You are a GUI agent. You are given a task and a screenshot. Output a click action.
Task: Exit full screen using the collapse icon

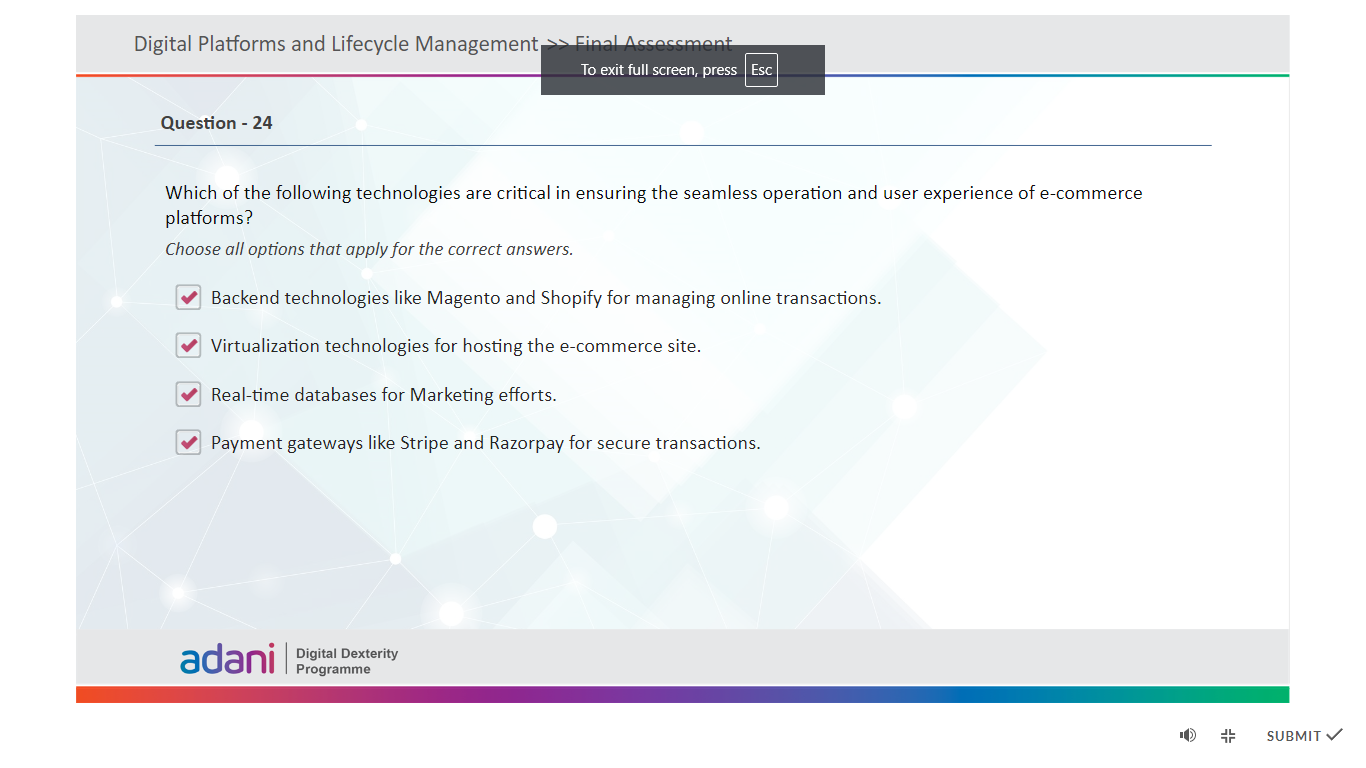(x=1228, y=735)
